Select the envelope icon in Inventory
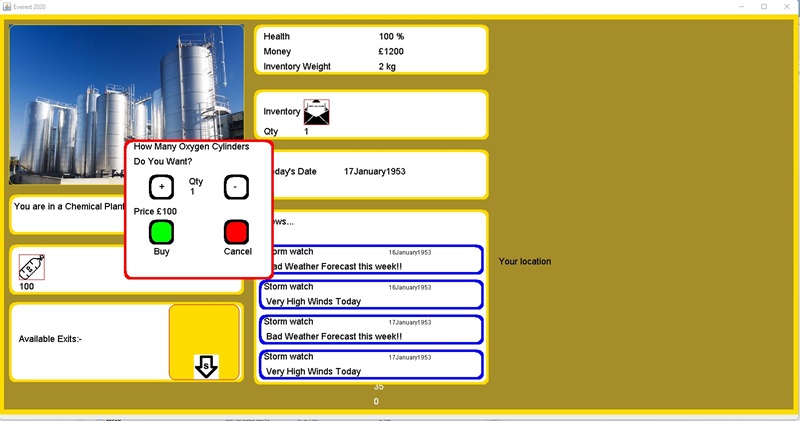800x421 pixels. pos(316,112)
